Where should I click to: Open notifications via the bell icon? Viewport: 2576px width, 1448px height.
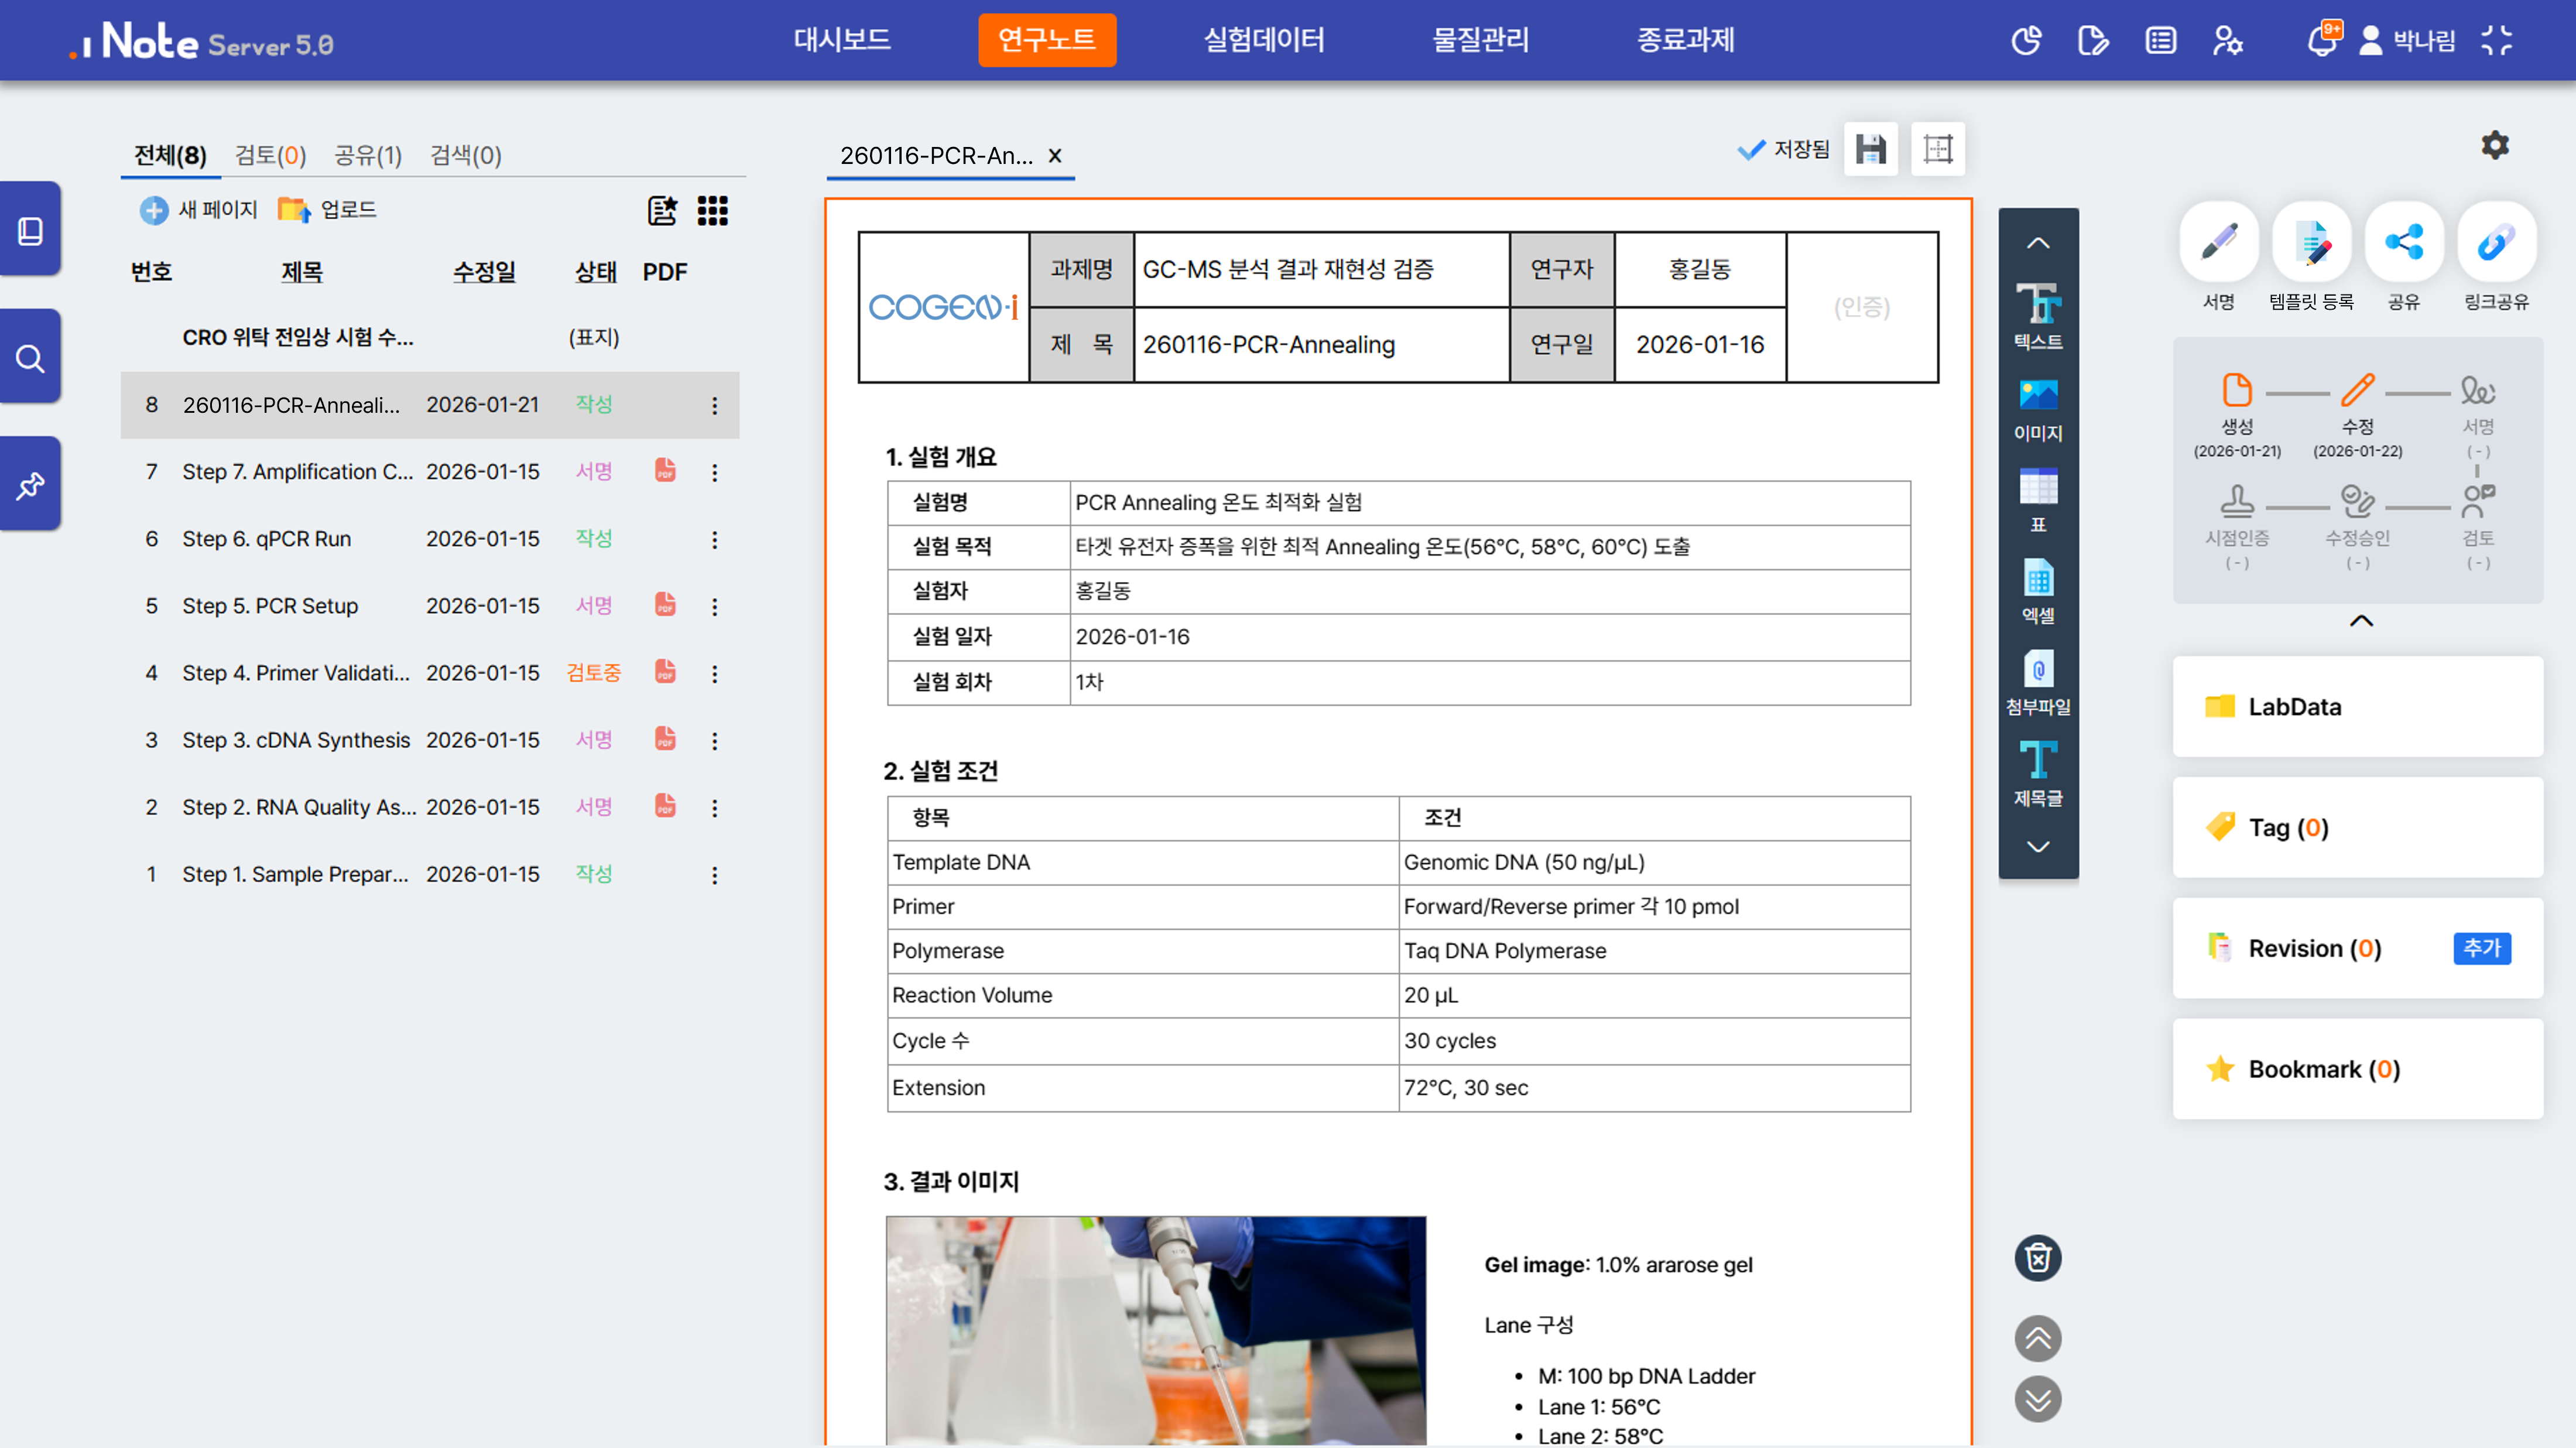[2322, 40]
